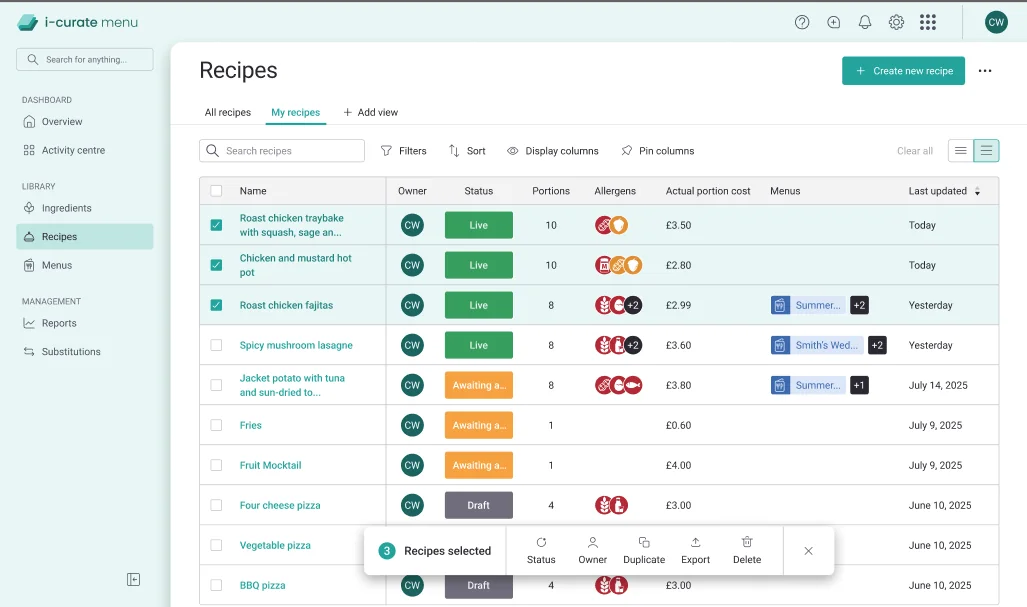Click allergen icons for Roast chicken traybake

pyautogui.click(x=611, y=225)
